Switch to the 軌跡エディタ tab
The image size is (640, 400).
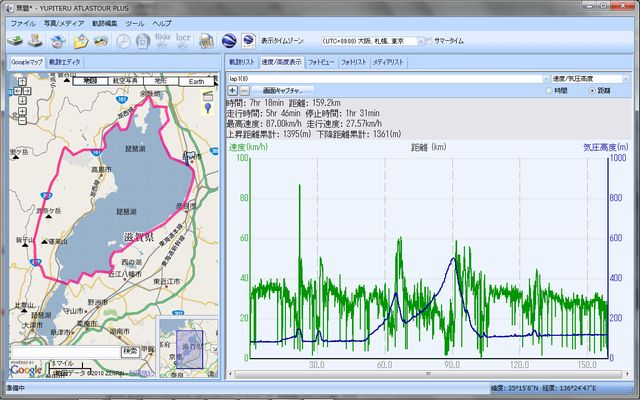(x=64, y=62)
